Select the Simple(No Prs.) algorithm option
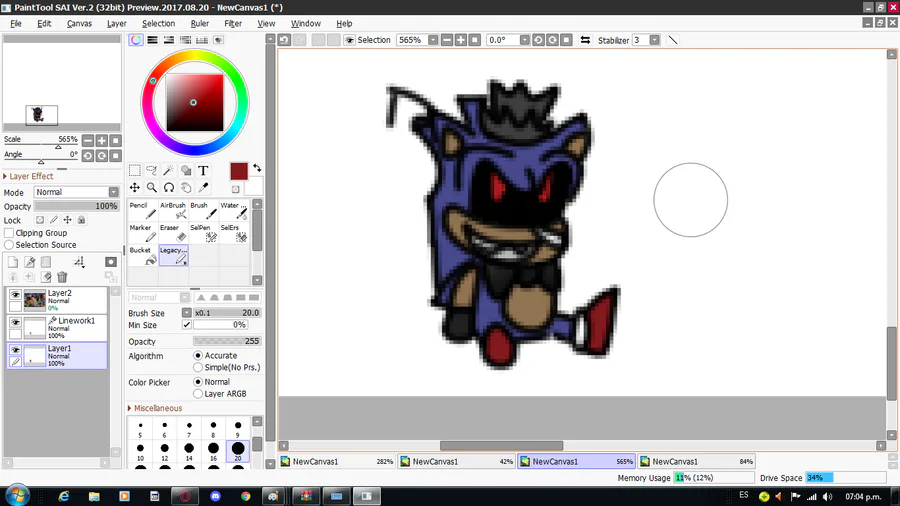This screenshot has width=900, height=506. (198, 367)
